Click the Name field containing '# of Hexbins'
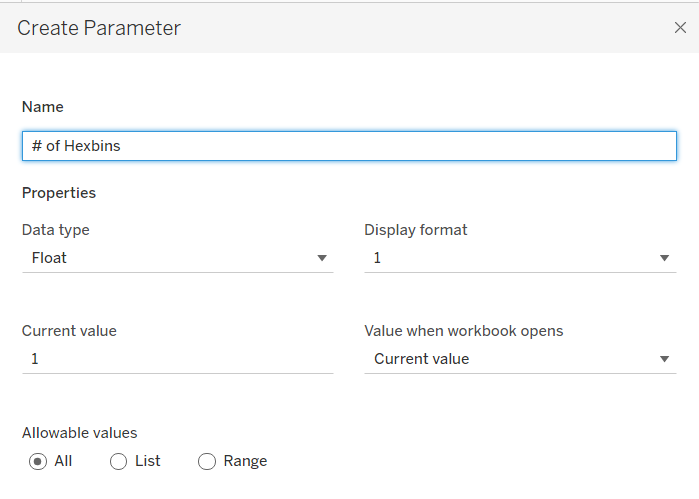The width and height of the screenshot is (699, 499). (349, 146)
